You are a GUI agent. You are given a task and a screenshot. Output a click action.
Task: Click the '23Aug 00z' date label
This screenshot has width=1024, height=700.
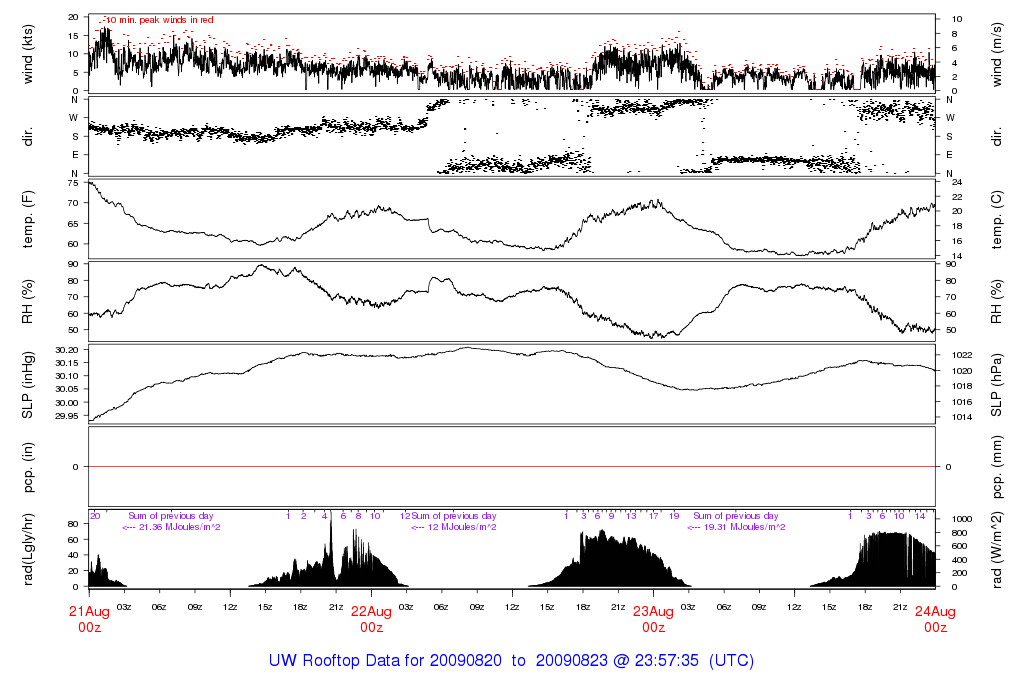653,619
